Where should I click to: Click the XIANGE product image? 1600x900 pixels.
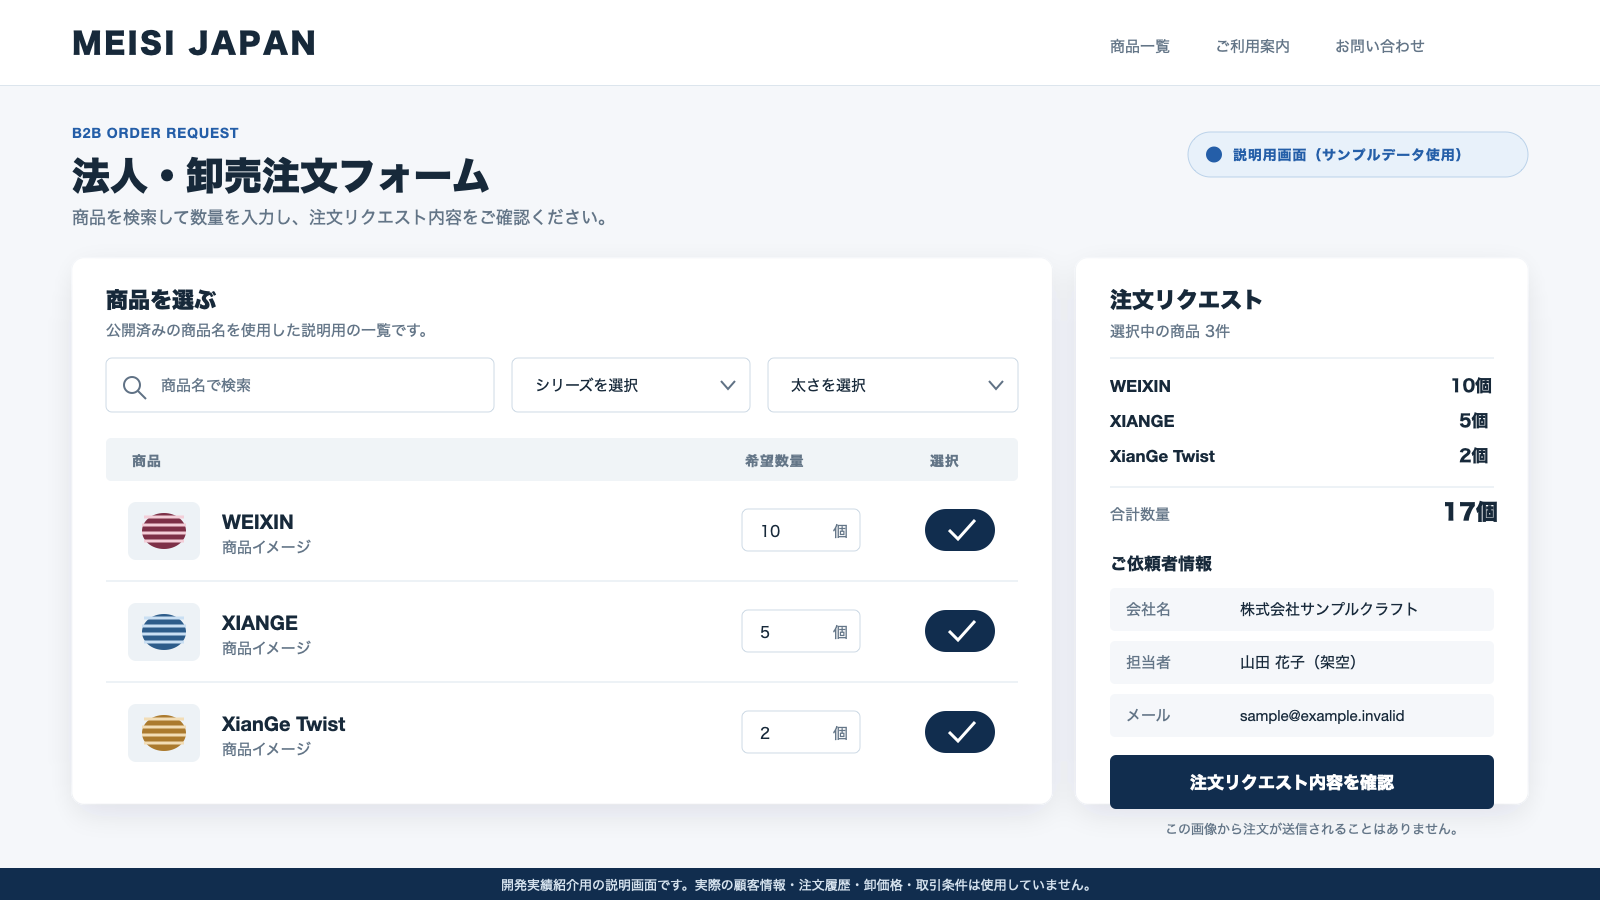point(164,632)
